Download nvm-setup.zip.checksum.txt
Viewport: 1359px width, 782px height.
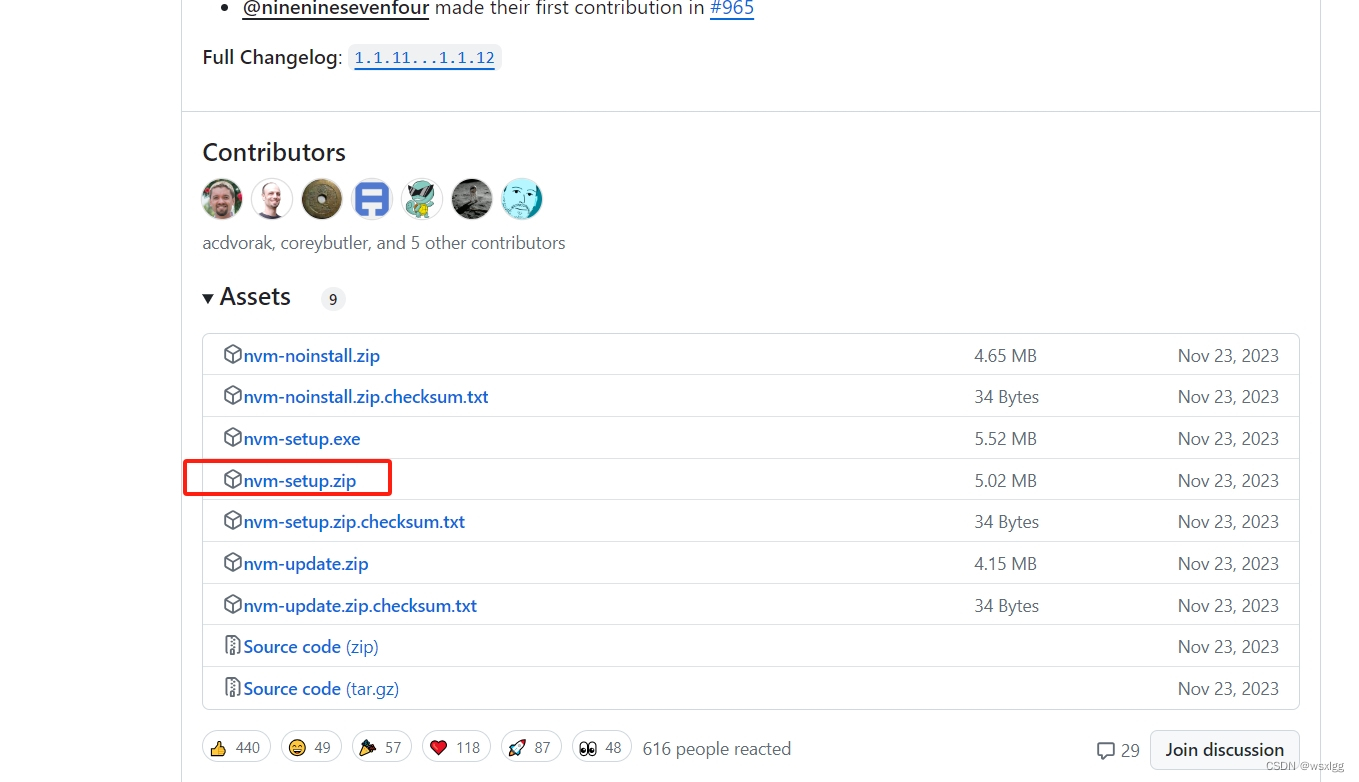pyautogui.click(x=355, y=522)
